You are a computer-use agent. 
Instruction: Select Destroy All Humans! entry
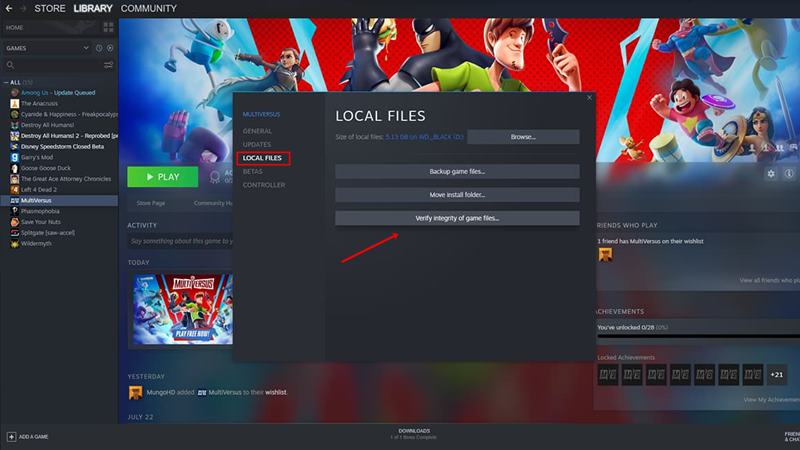click(x=42, y=125)
